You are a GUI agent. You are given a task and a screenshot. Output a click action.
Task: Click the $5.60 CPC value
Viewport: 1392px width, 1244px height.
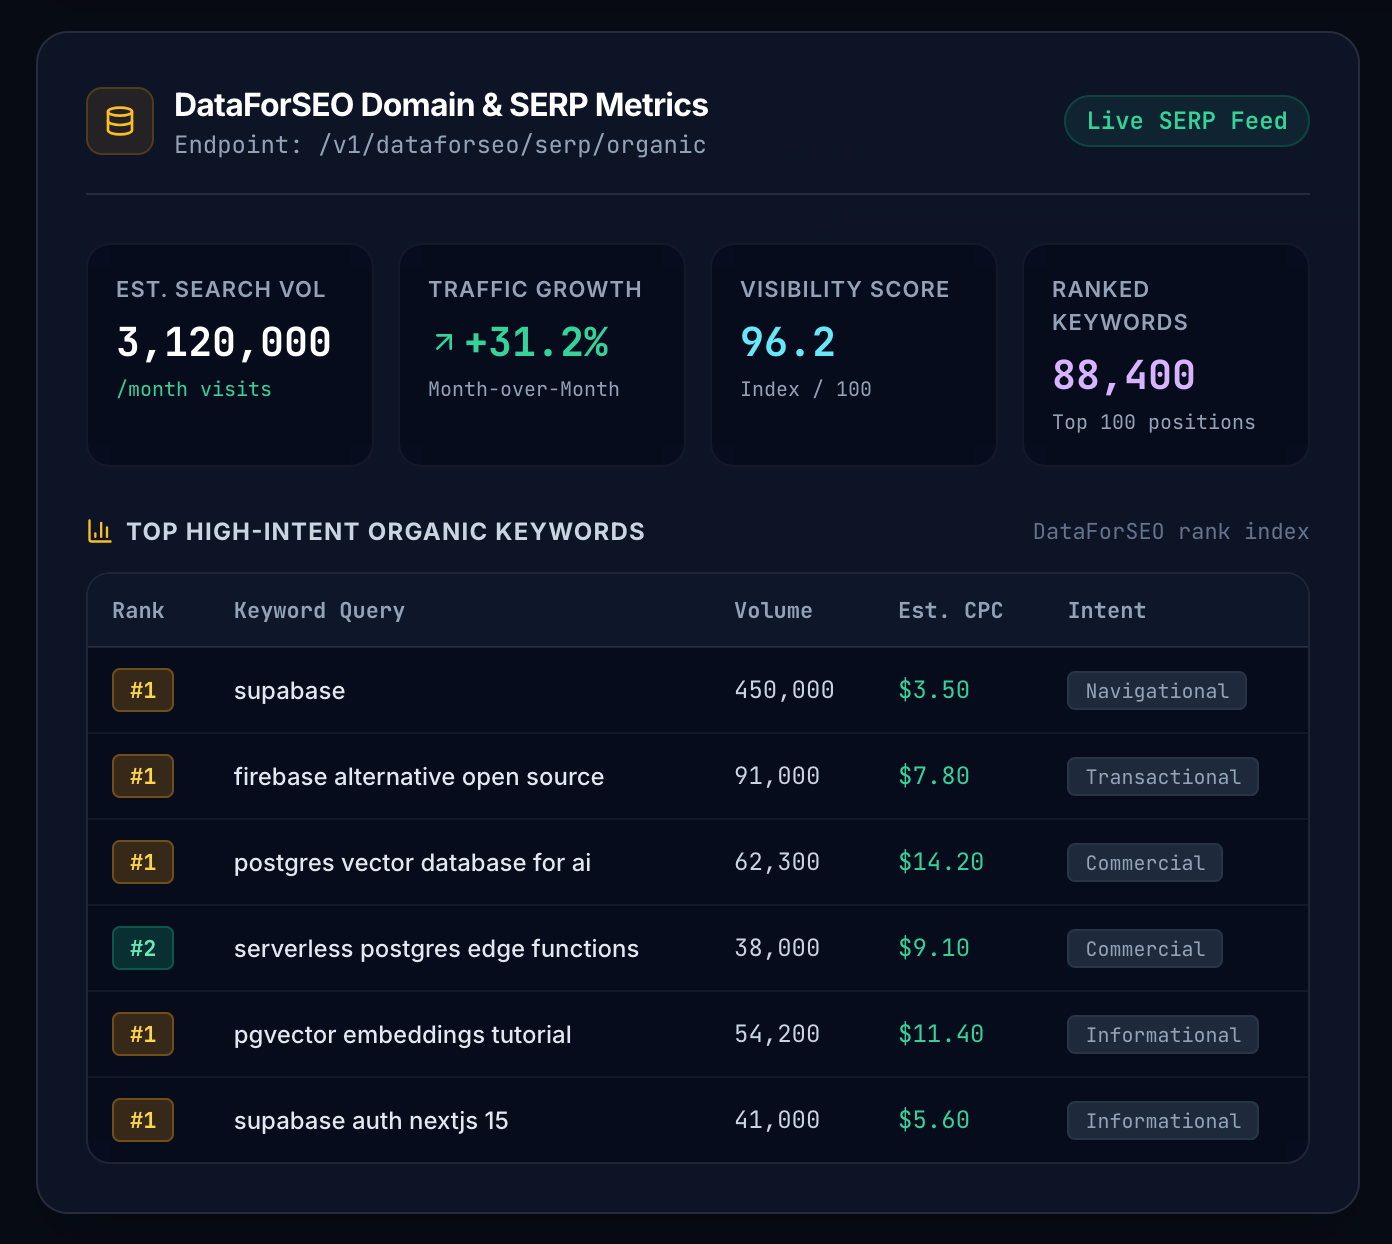pos(934,1120)
